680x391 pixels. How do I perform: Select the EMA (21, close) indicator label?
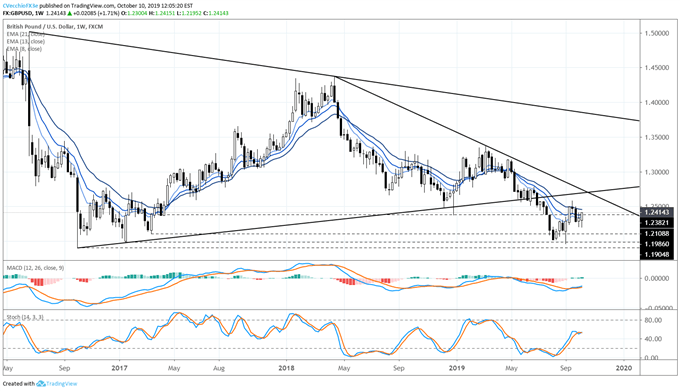coord(25,34)
